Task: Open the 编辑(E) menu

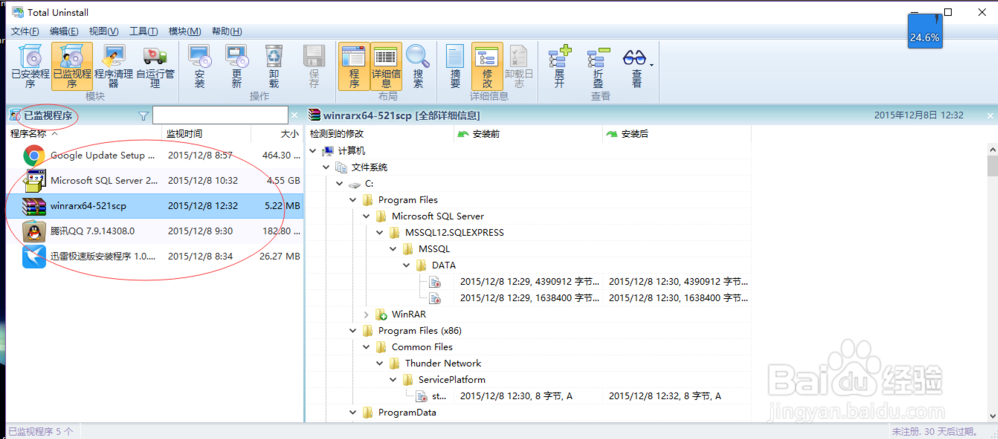Action: click(x=64, y=31)
